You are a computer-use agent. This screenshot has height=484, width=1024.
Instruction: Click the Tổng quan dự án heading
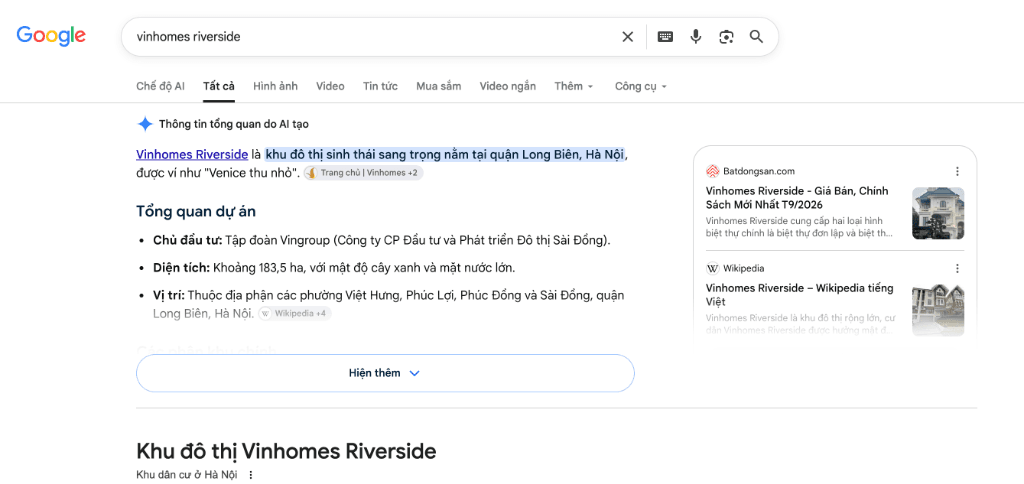196,211
